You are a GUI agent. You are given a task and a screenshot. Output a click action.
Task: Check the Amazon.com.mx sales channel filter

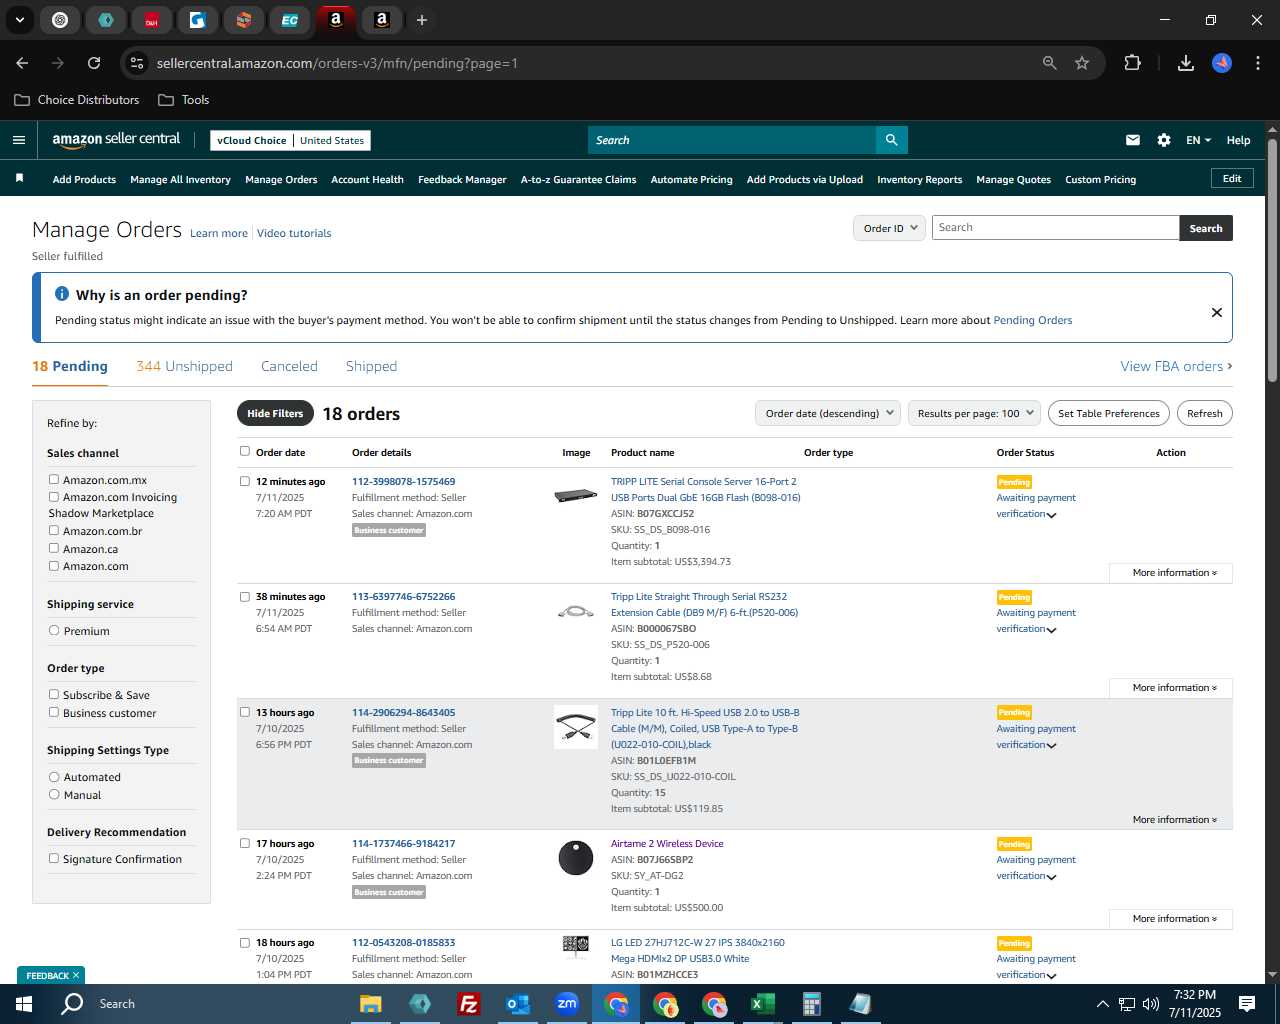click(x=54, y=480)
